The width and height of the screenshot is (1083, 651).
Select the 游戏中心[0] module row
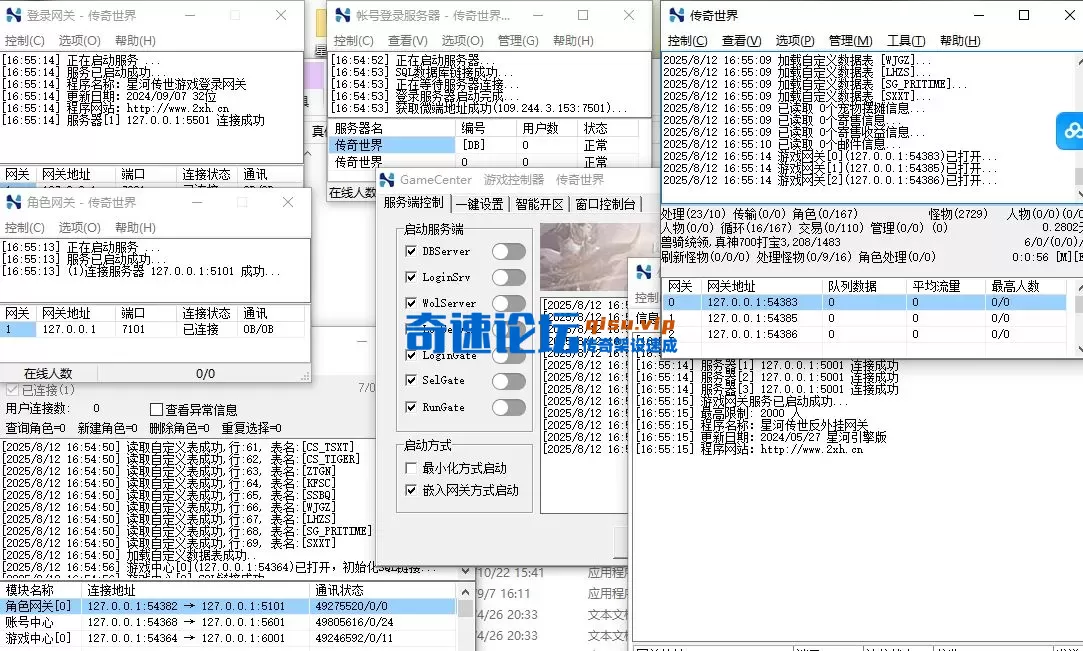[228, 638]
